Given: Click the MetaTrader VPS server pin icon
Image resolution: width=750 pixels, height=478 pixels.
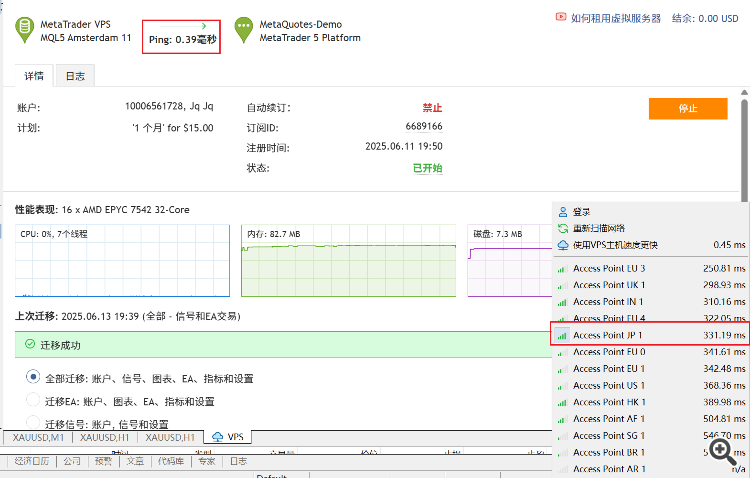Looking at the screenshot, I should [24, 30].
